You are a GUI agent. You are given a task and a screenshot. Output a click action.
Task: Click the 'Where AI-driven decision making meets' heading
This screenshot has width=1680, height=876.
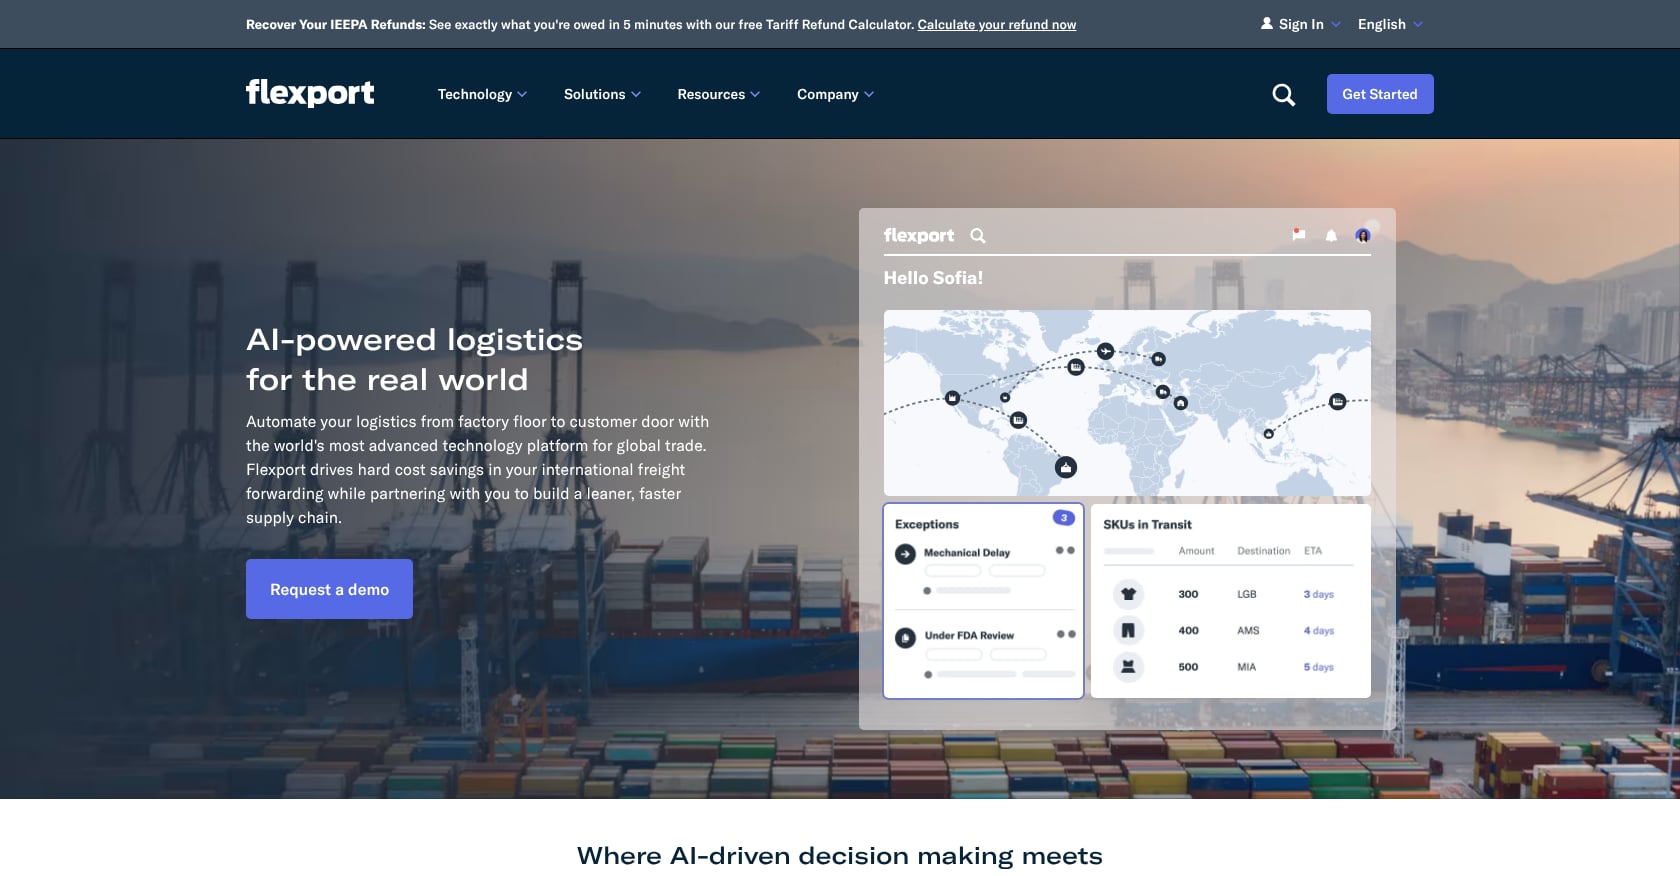[840, 856]
